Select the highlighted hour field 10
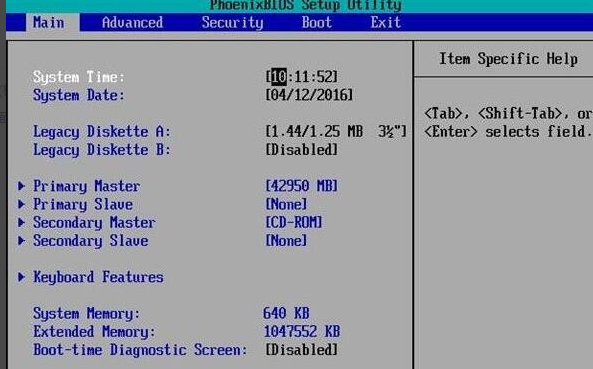Image resolution: width=593 pixels, height=369 pixels. coord(279,77)
